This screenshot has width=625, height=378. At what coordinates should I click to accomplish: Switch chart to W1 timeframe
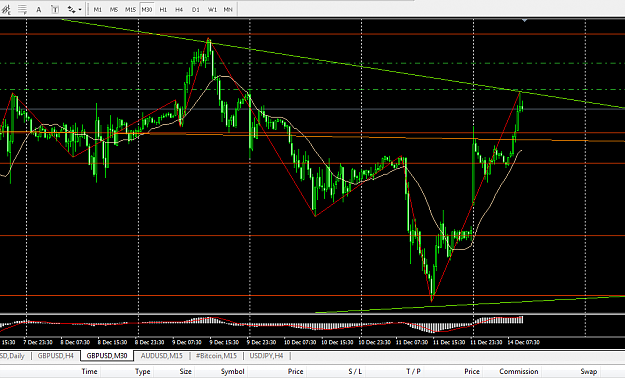212,10
